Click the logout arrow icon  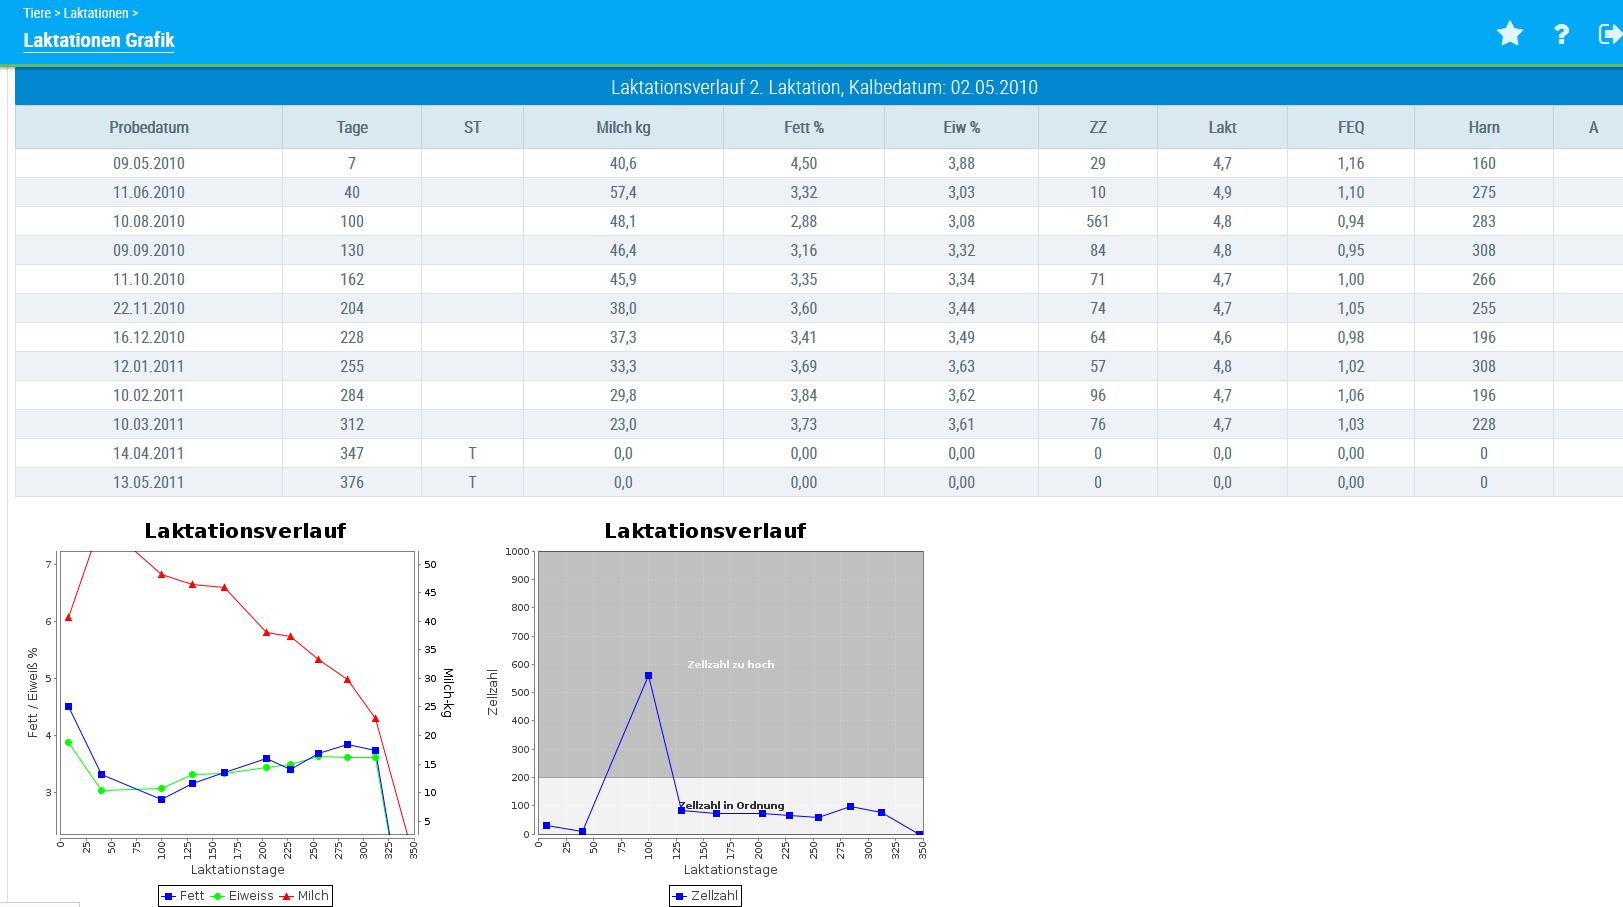pos(1609,34)
